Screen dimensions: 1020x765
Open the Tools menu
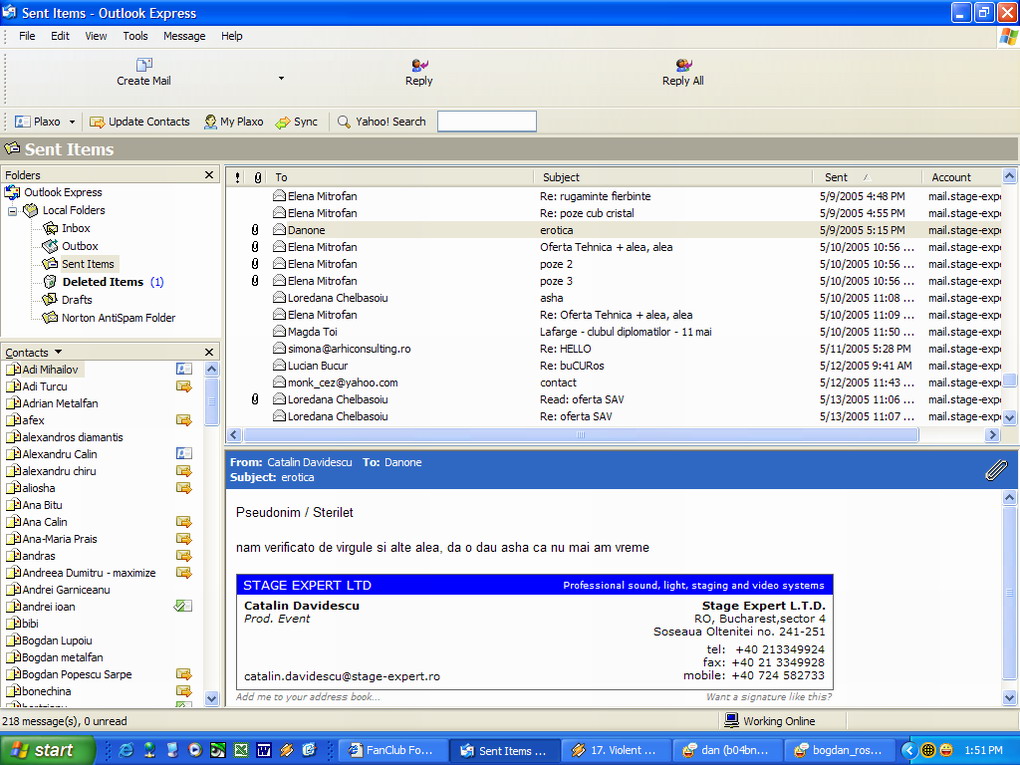click(135, 36)
